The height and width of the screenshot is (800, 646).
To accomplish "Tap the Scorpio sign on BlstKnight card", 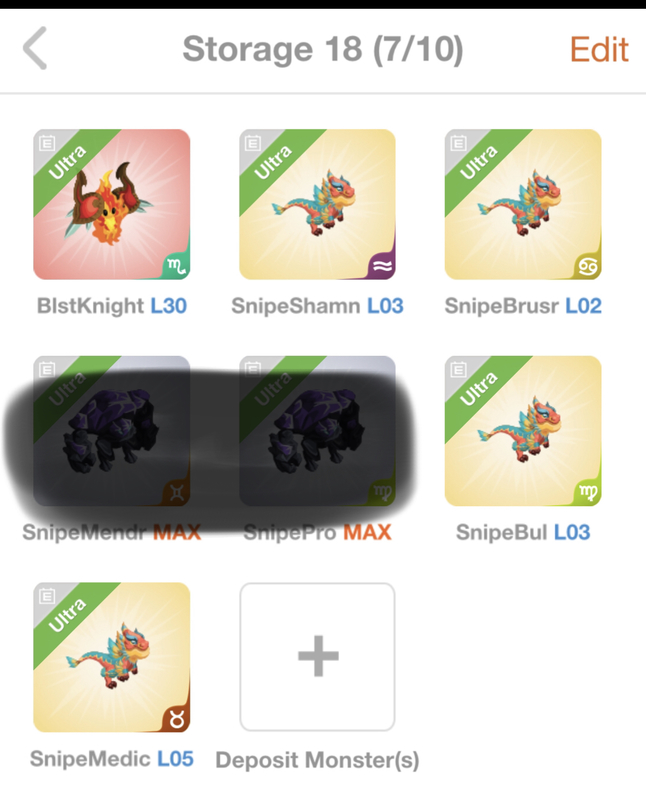I will coord(177,265).
